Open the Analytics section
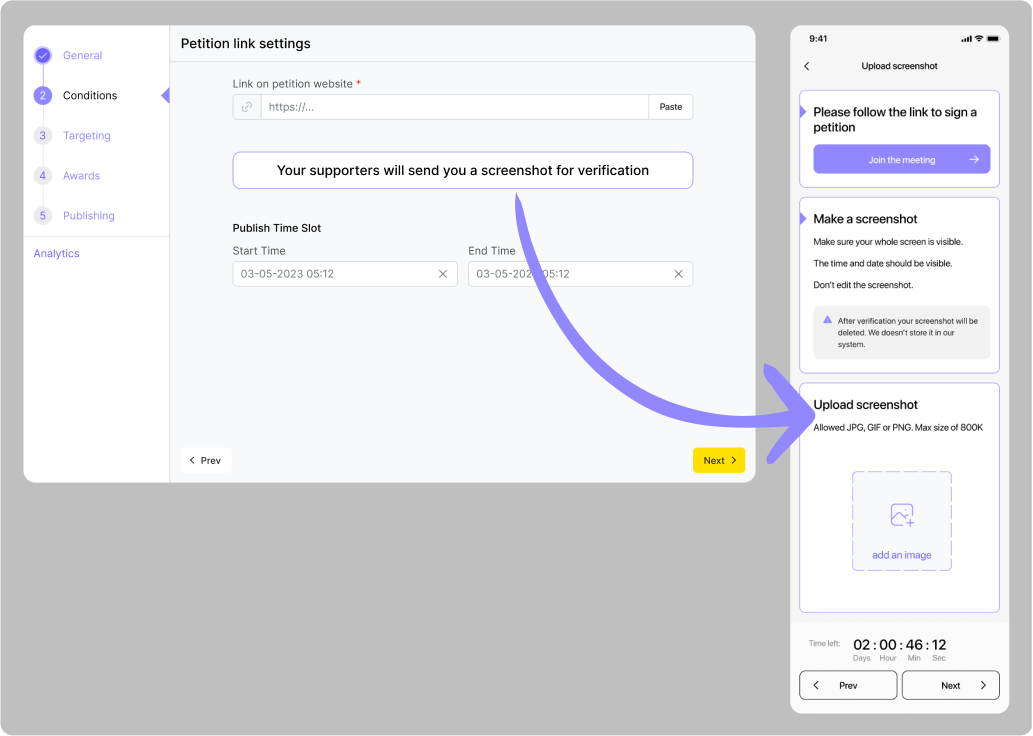 [56, 254]
